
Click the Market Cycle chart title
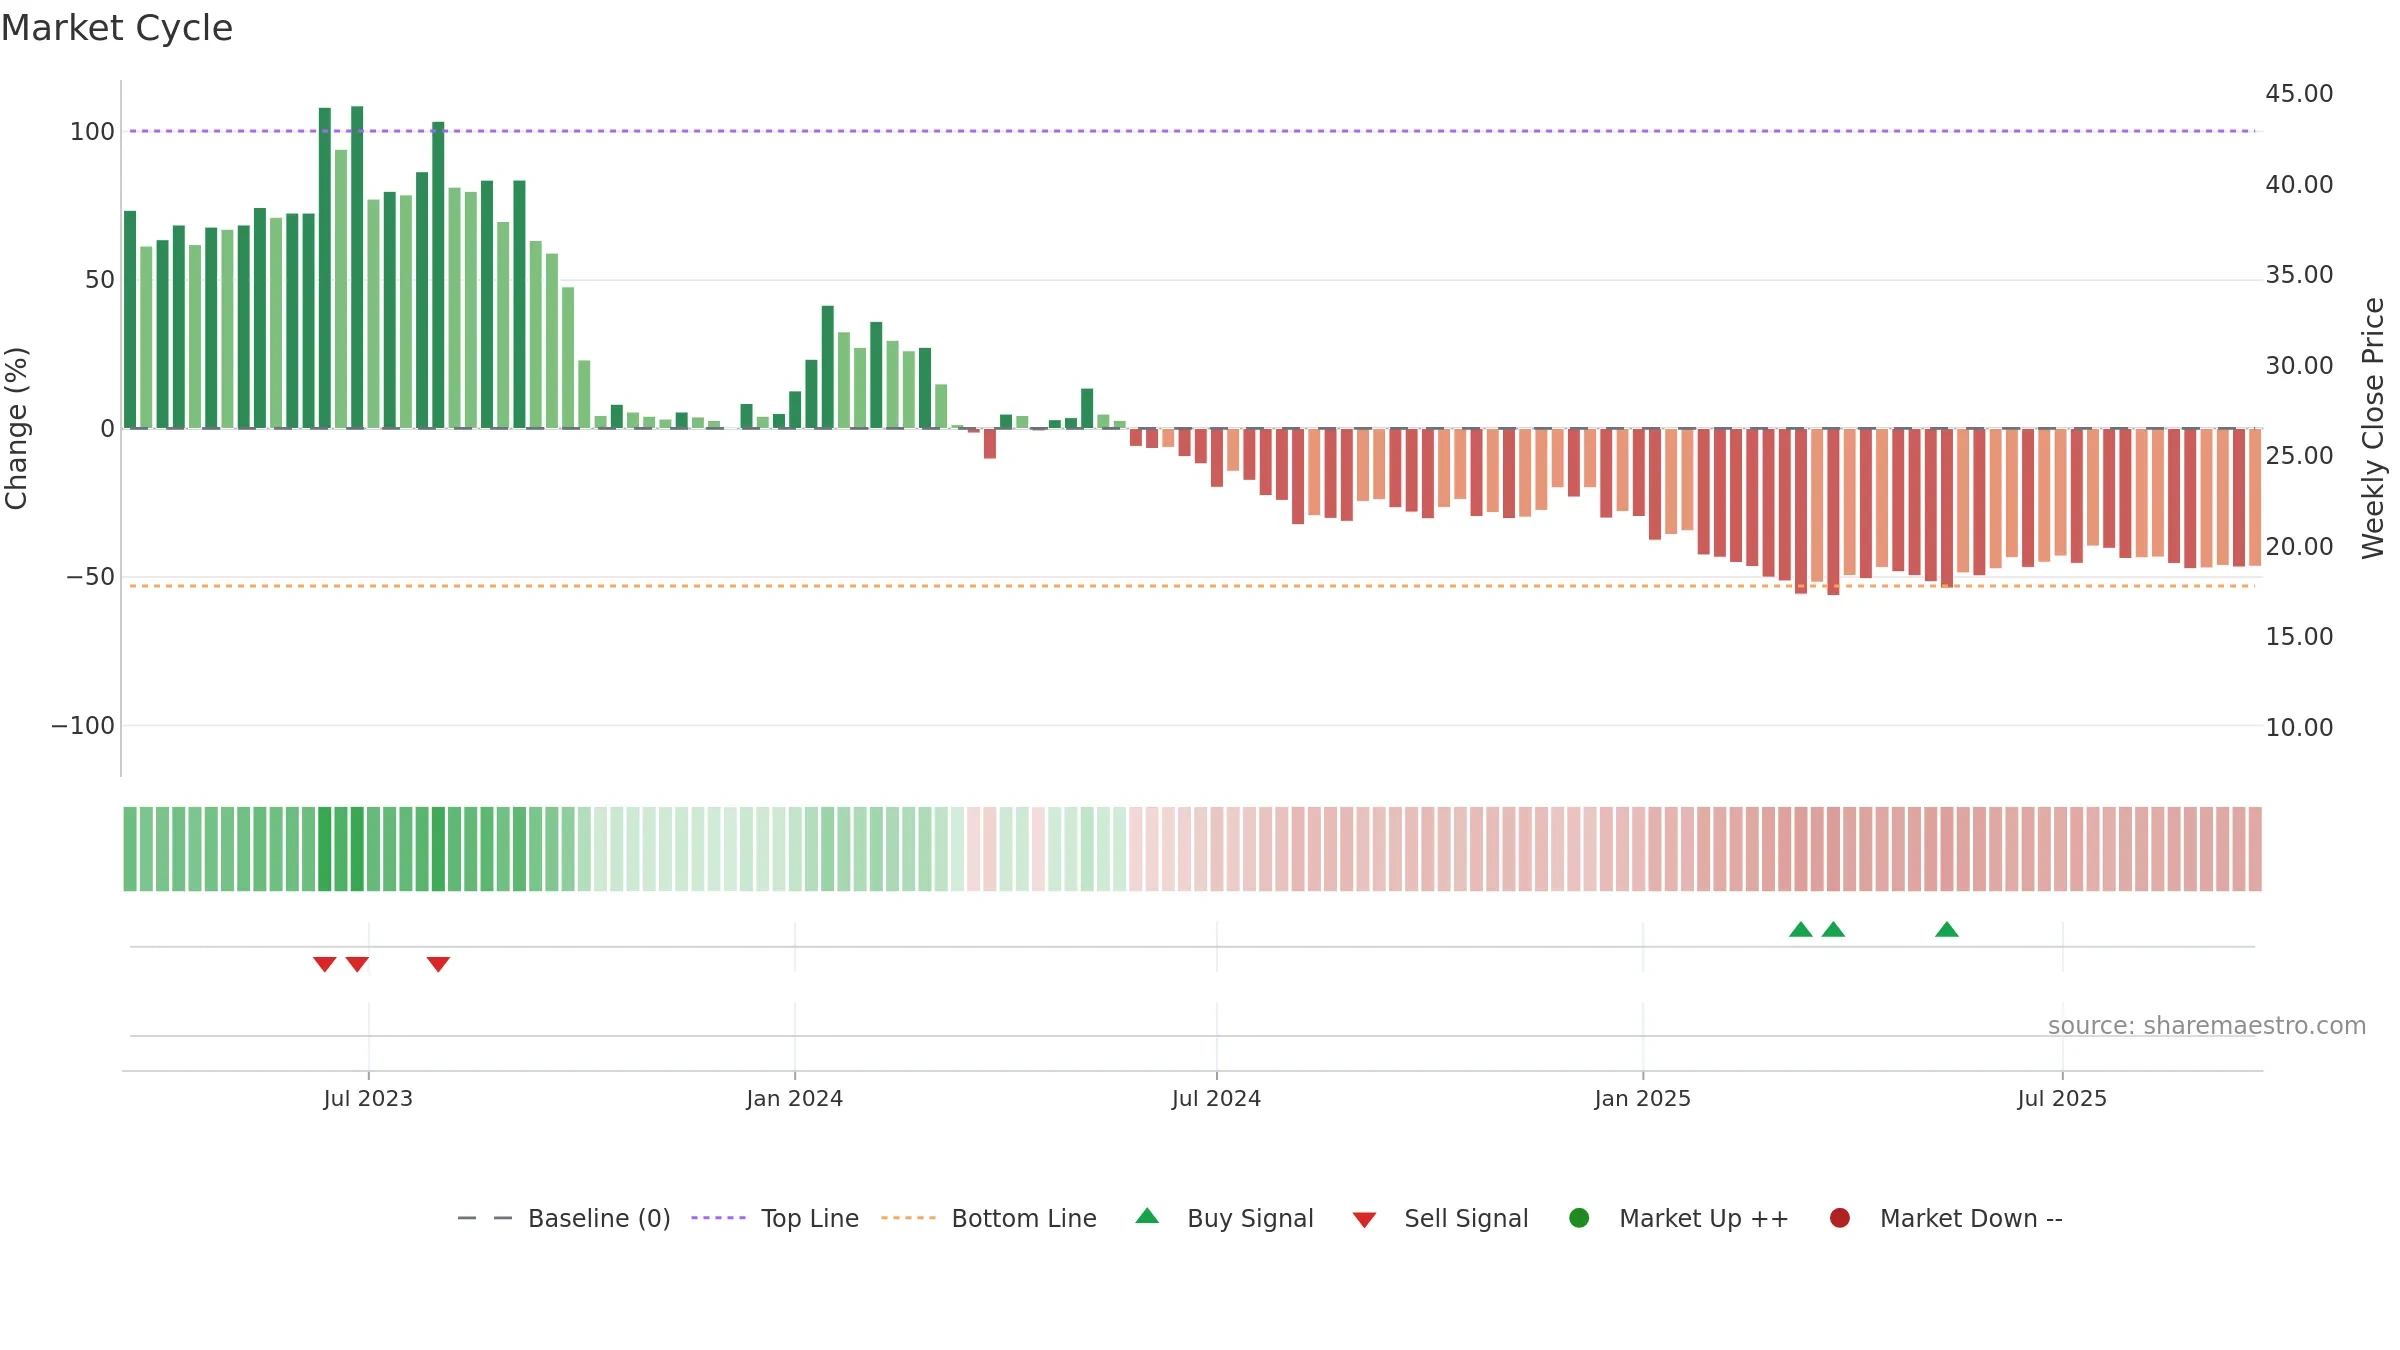(x=117, y=28)
